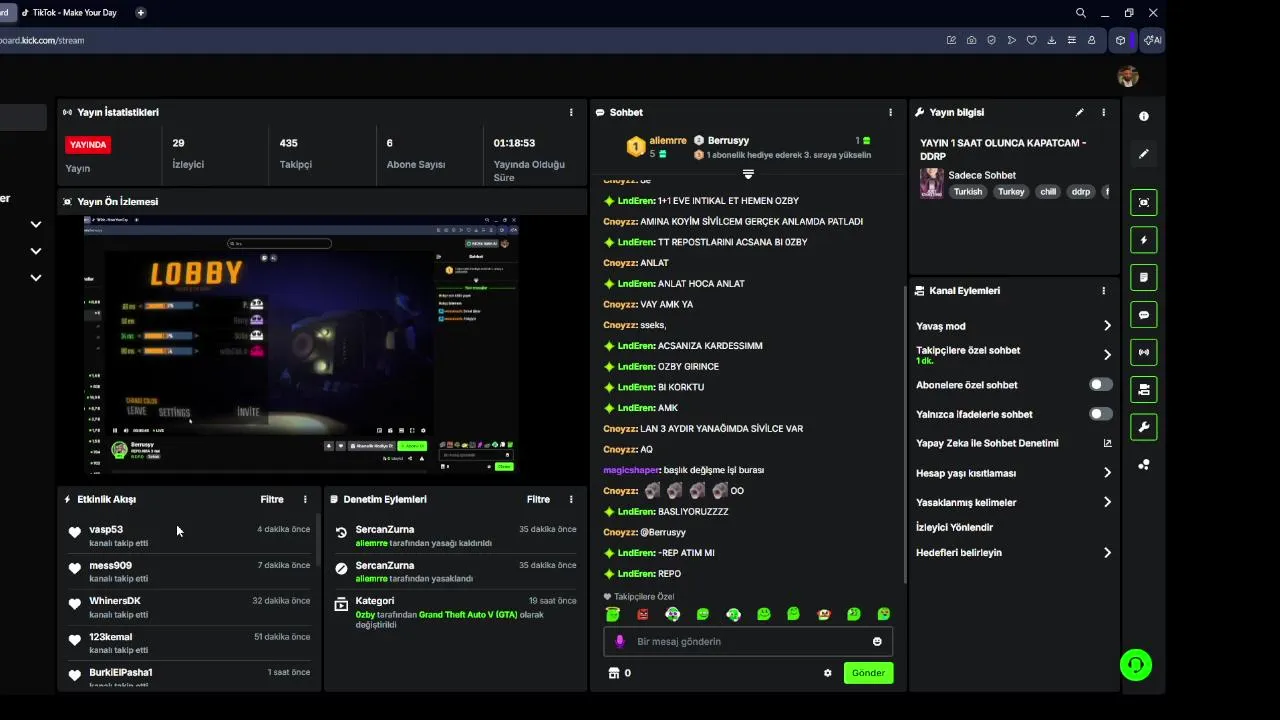
Task: Click the Turkish tag
Action: click(x=967, y=191)
